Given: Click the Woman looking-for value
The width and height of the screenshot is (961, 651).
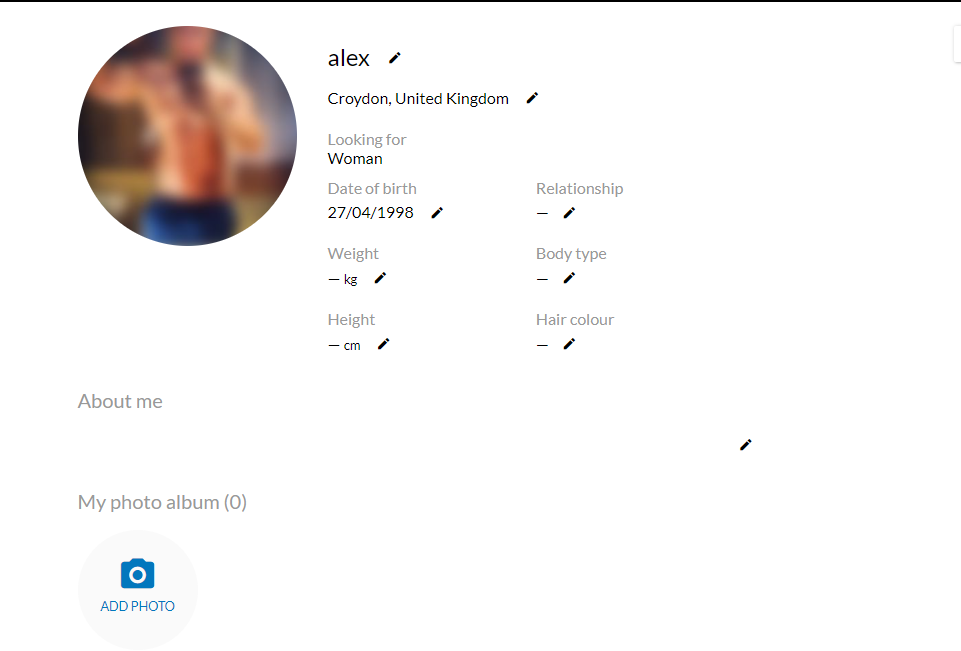Looking at the screenshot, I should (355, 159).
